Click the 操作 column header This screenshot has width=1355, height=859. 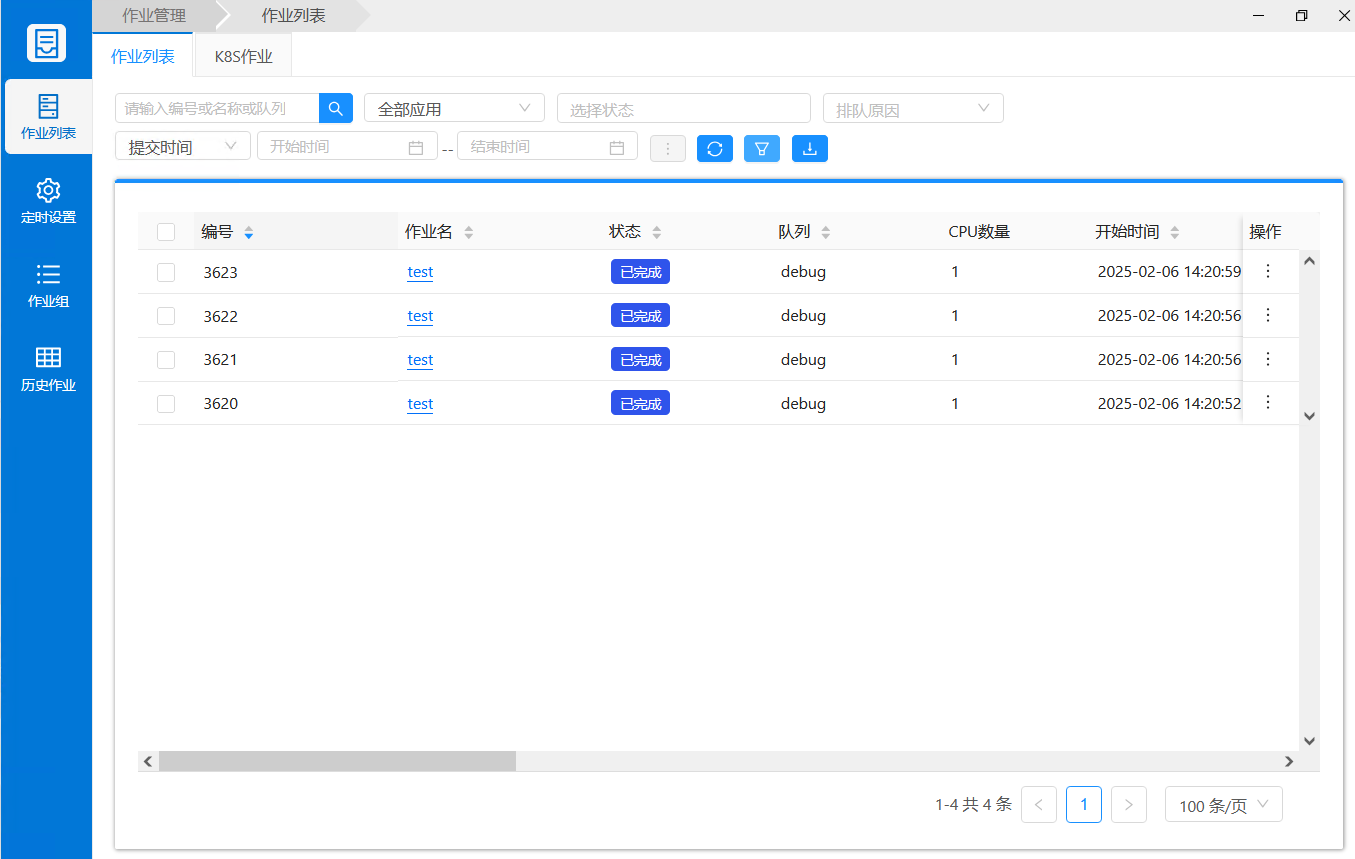(1265, 232)
